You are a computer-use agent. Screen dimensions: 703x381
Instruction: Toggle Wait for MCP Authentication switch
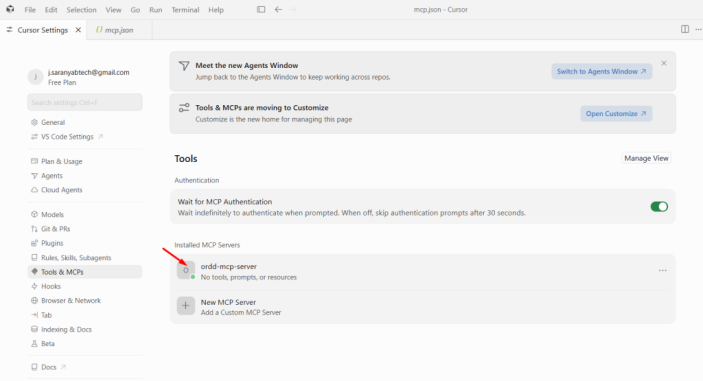pyautogui.click(x=659, y=206)
